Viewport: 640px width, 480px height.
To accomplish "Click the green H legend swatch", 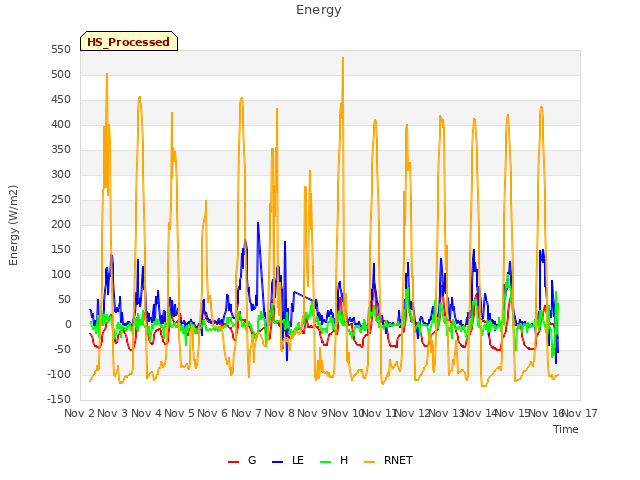I will pos(326,461).
